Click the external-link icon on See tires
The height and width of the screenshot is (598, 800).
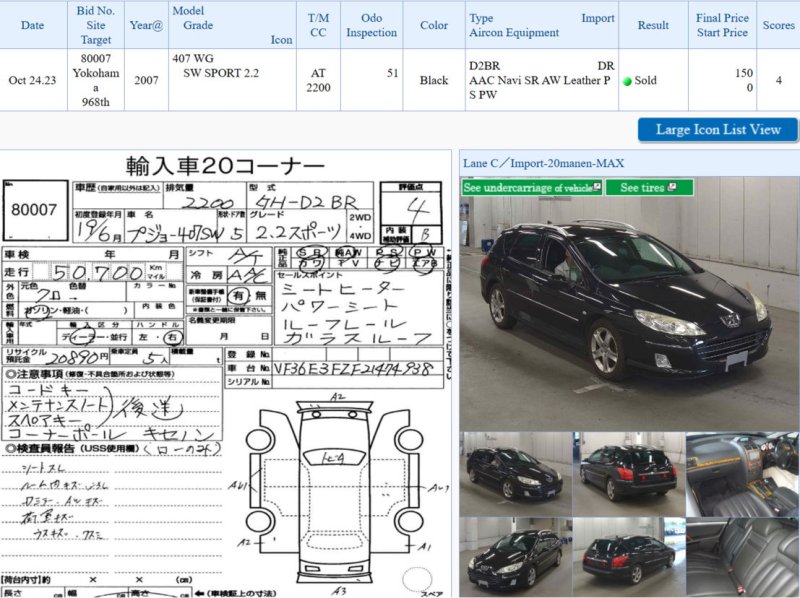[x=671, y=187]
